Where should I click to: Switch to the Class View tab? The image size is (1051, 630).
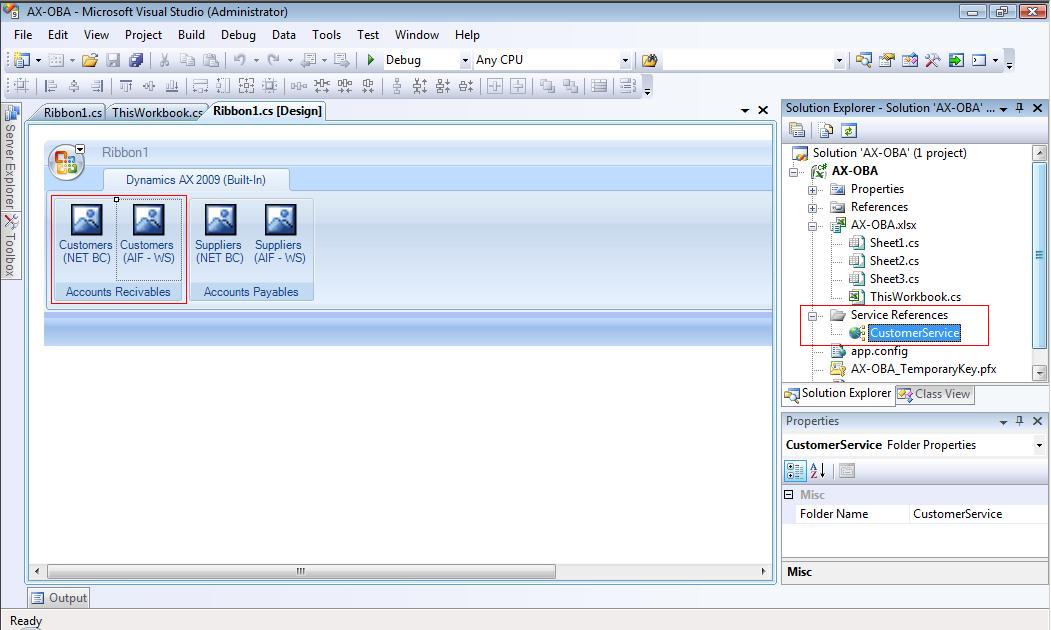[x=935, y=395]
